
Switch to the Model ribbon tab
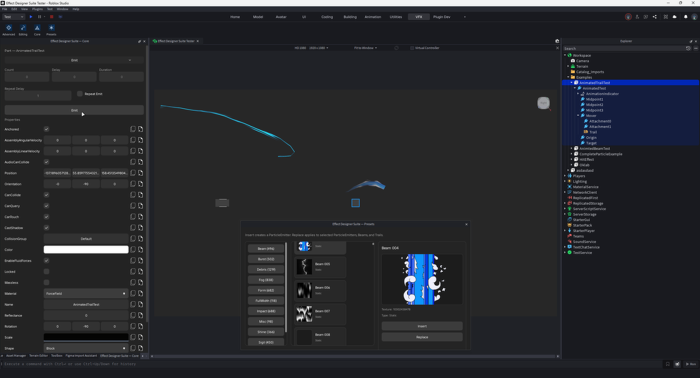click(258, 17)
